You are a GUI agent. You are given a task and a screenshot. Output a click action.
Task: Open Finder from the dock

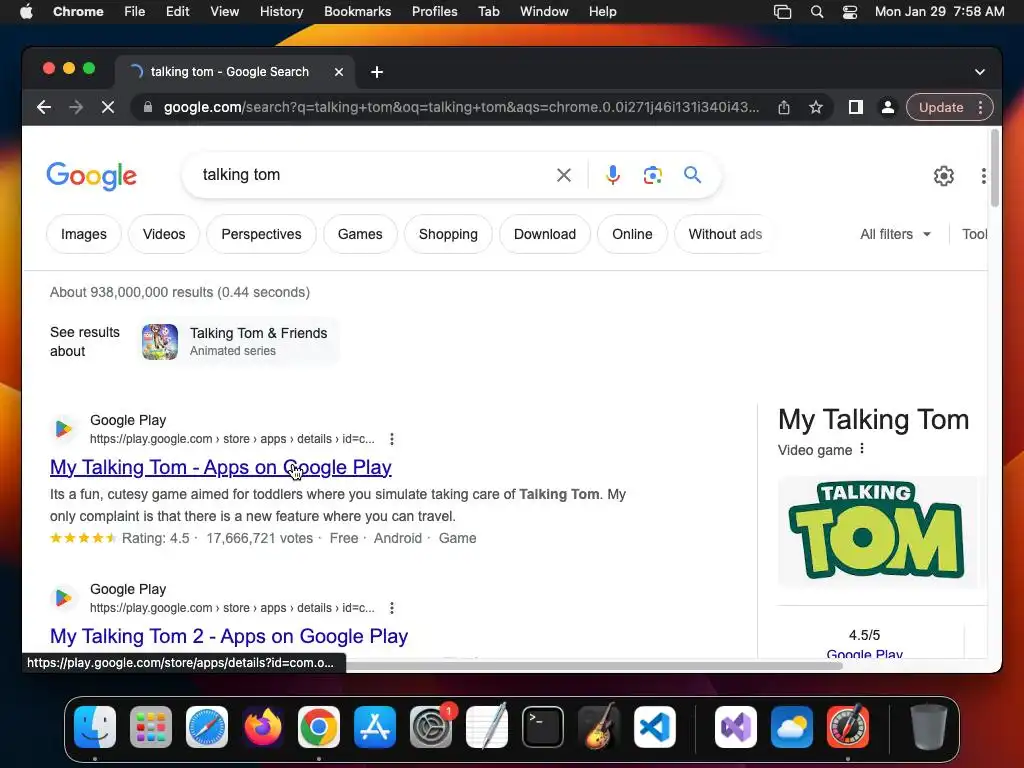[95, 727]
